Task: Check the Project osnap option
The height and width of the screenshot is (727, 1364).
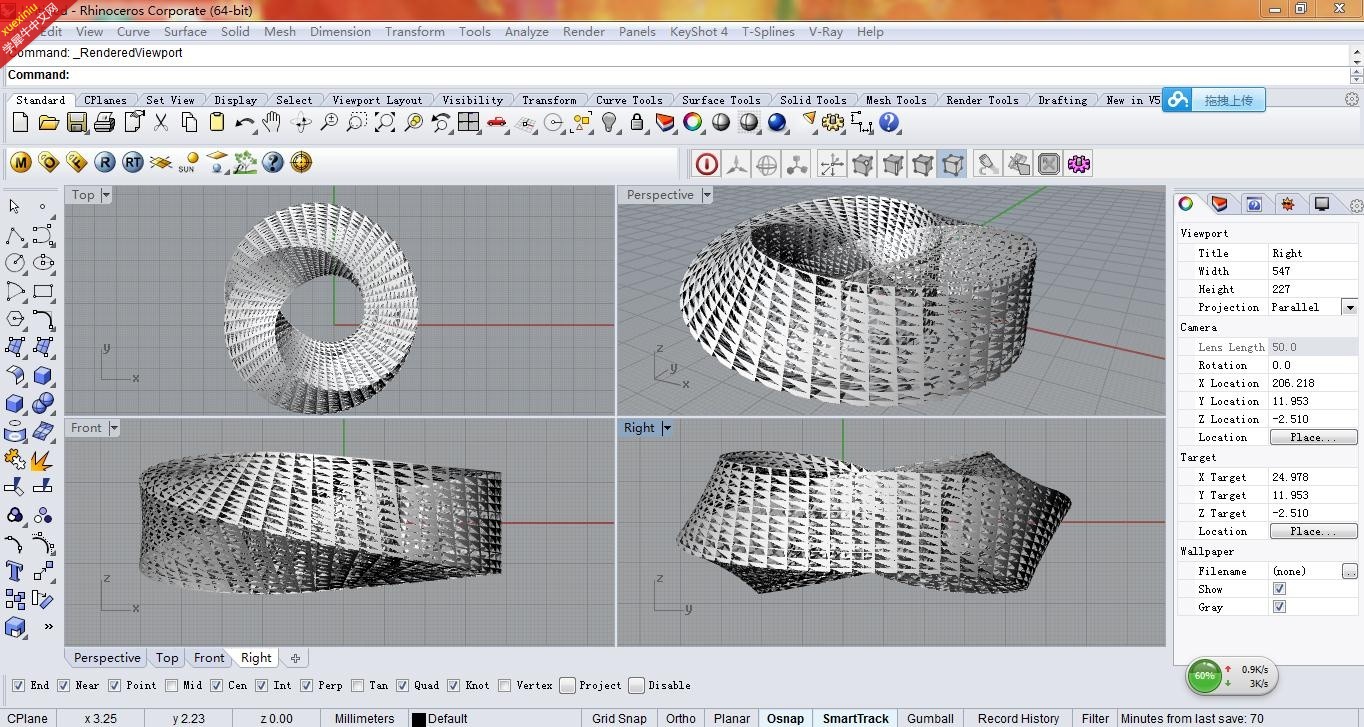Action: 567,686
